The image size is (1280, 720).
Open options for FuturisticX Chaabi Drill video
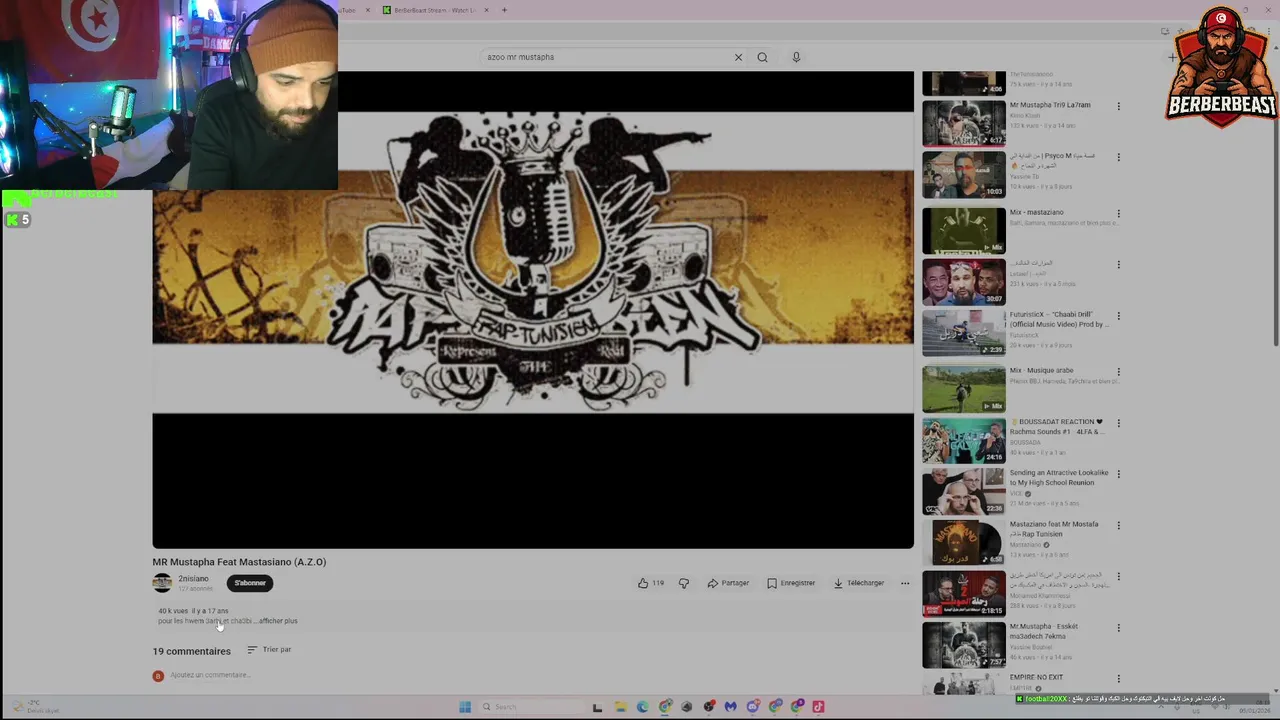point(1118,316)
